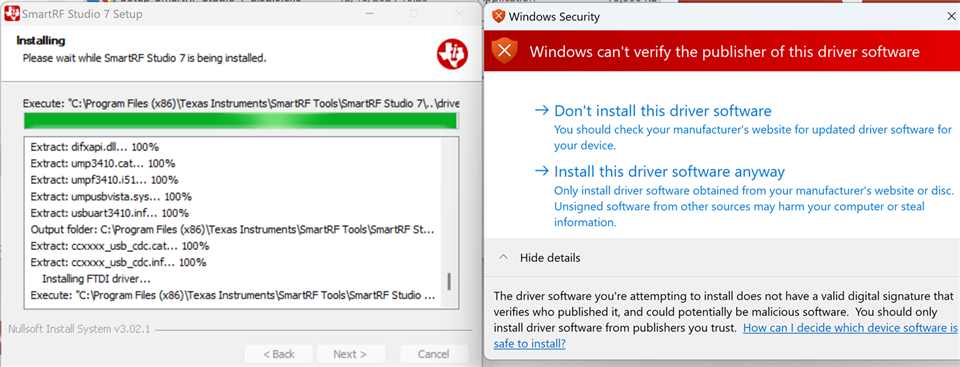The image size is (960, 367).
Task: Click the Texas Instruments logo in installer header
Action: [x=452, y=54]
